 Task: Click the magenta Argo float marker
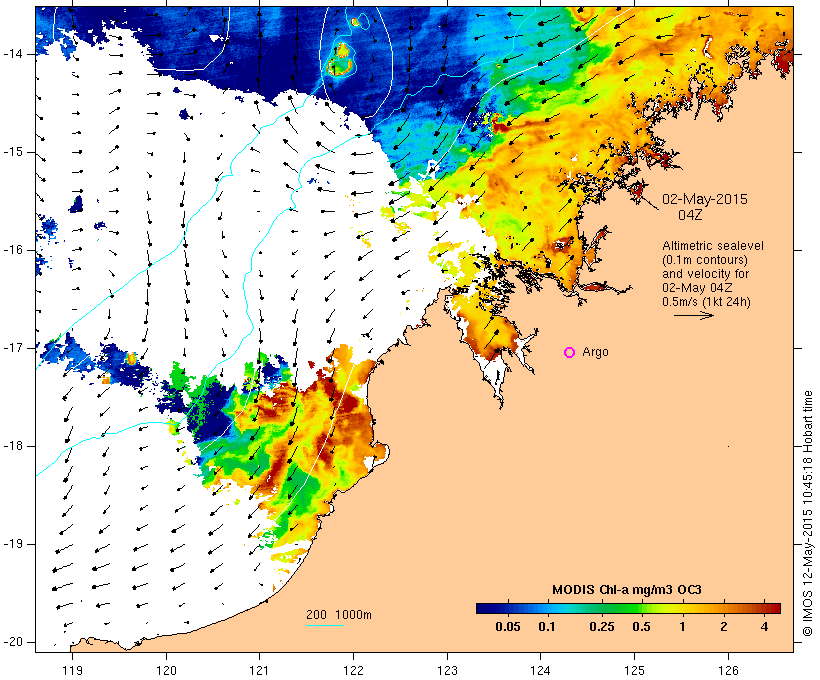point(570,353)
